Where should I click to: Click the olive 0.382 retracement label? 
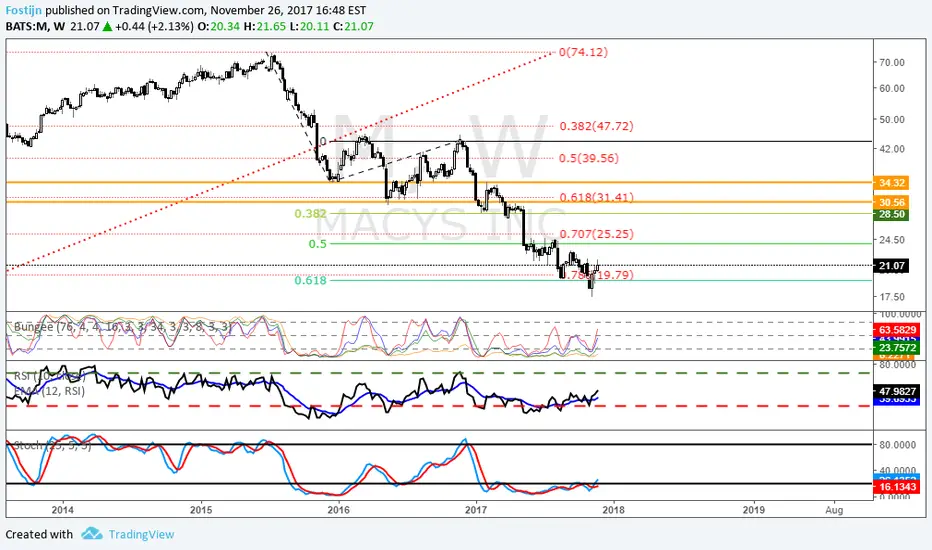coord(311,213)
